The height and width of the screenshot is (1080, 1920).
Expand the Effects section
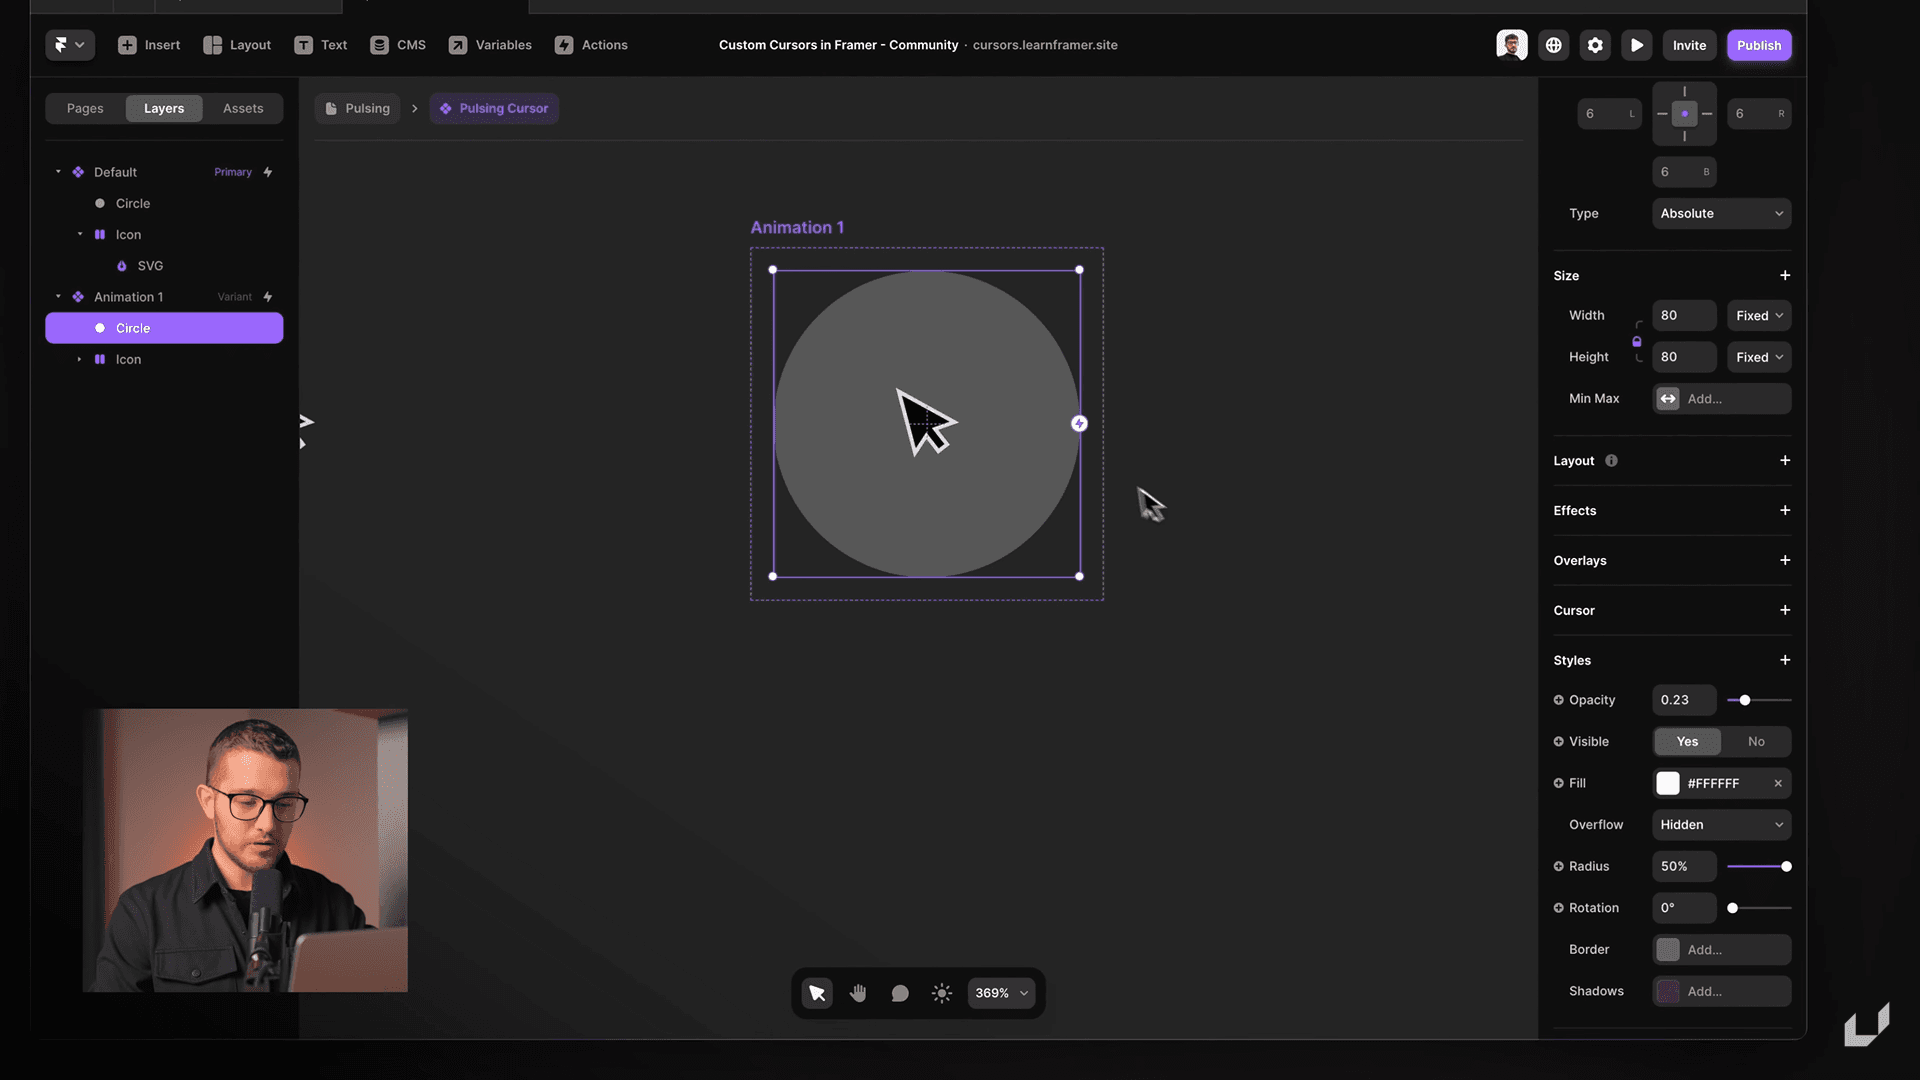coord(1783,510)
